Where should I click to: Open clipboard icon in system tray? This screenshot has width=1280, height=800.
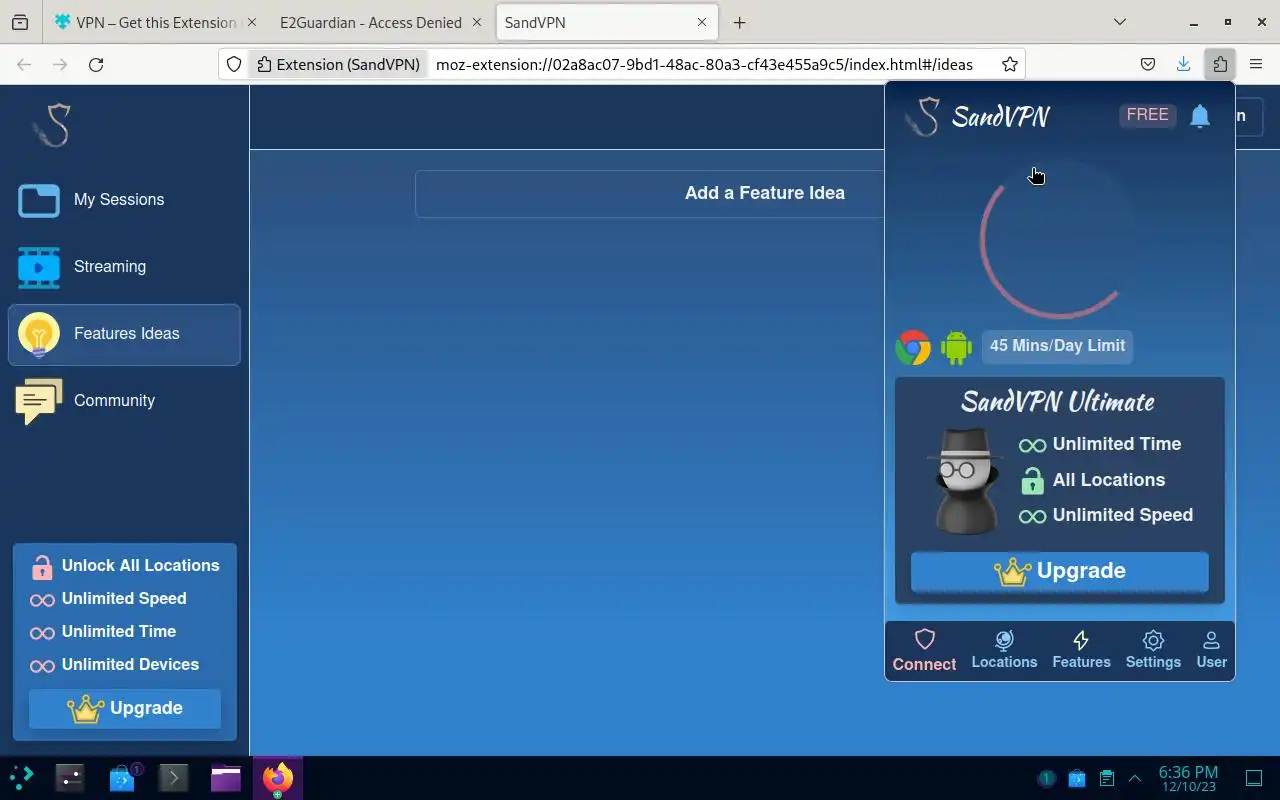click(1106, 778)
